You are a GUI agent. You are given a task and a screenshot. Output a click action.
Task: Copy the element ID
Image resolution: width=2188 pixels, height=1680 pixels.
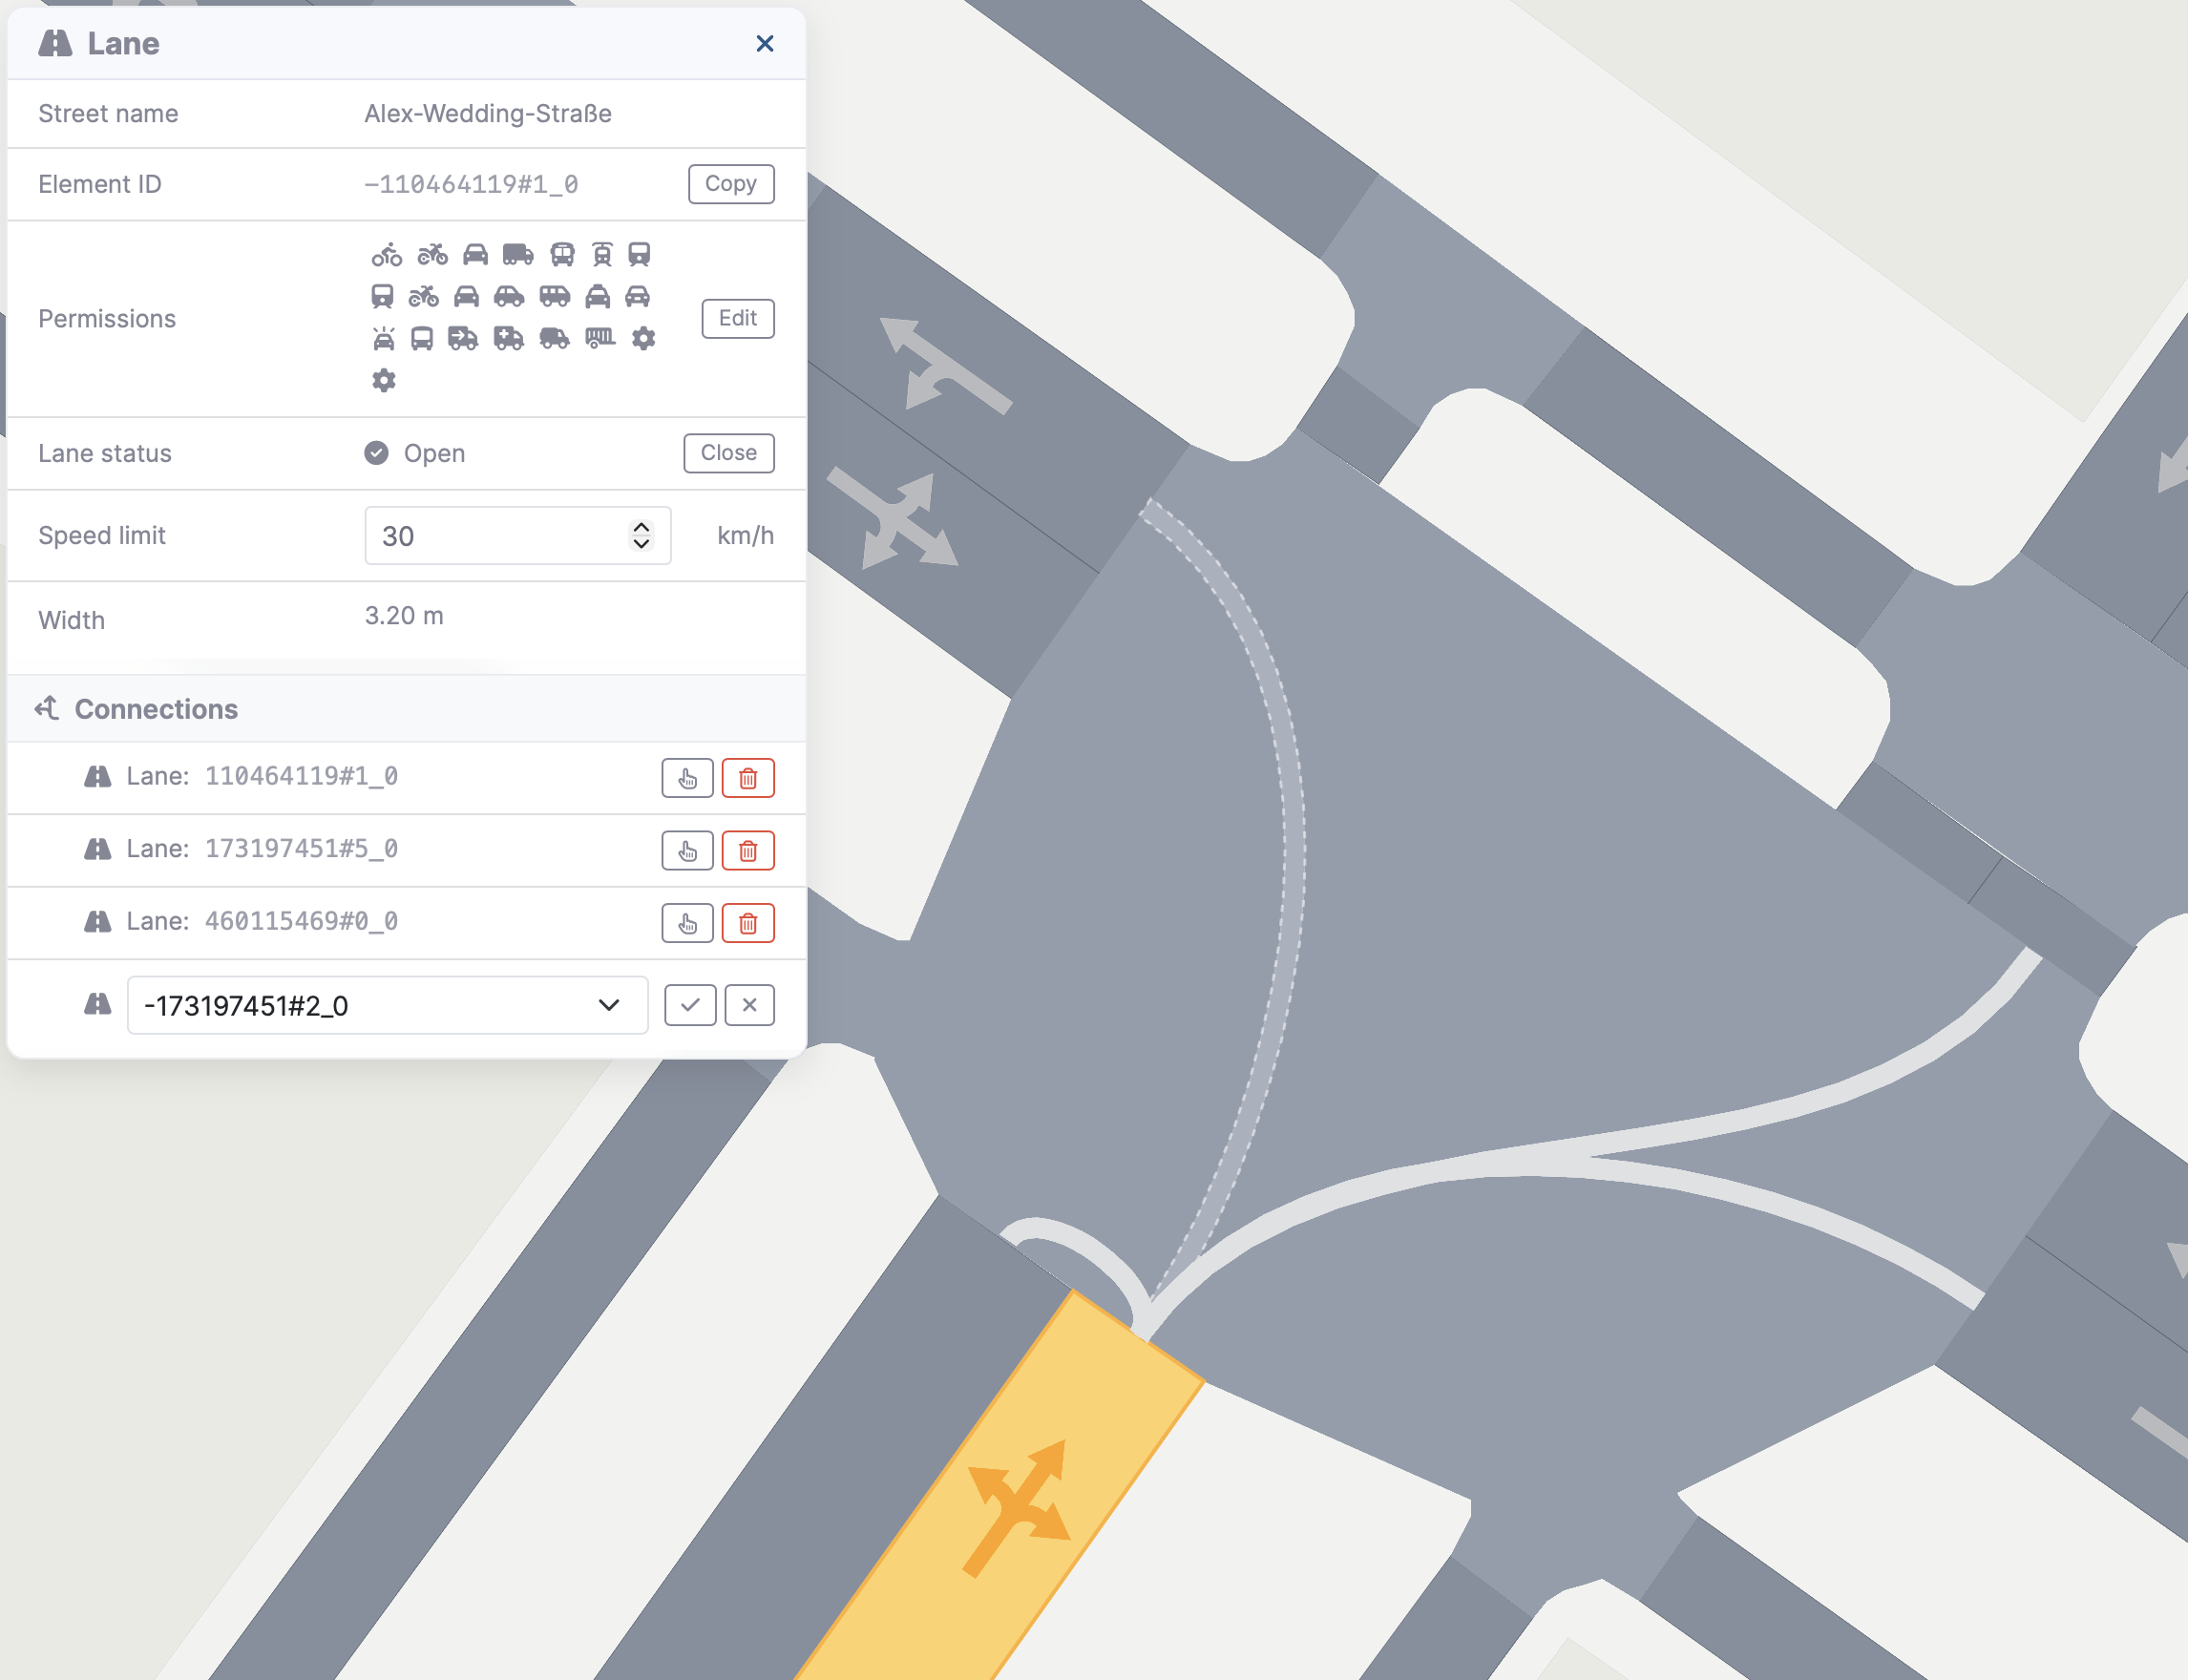pos(731,184)
